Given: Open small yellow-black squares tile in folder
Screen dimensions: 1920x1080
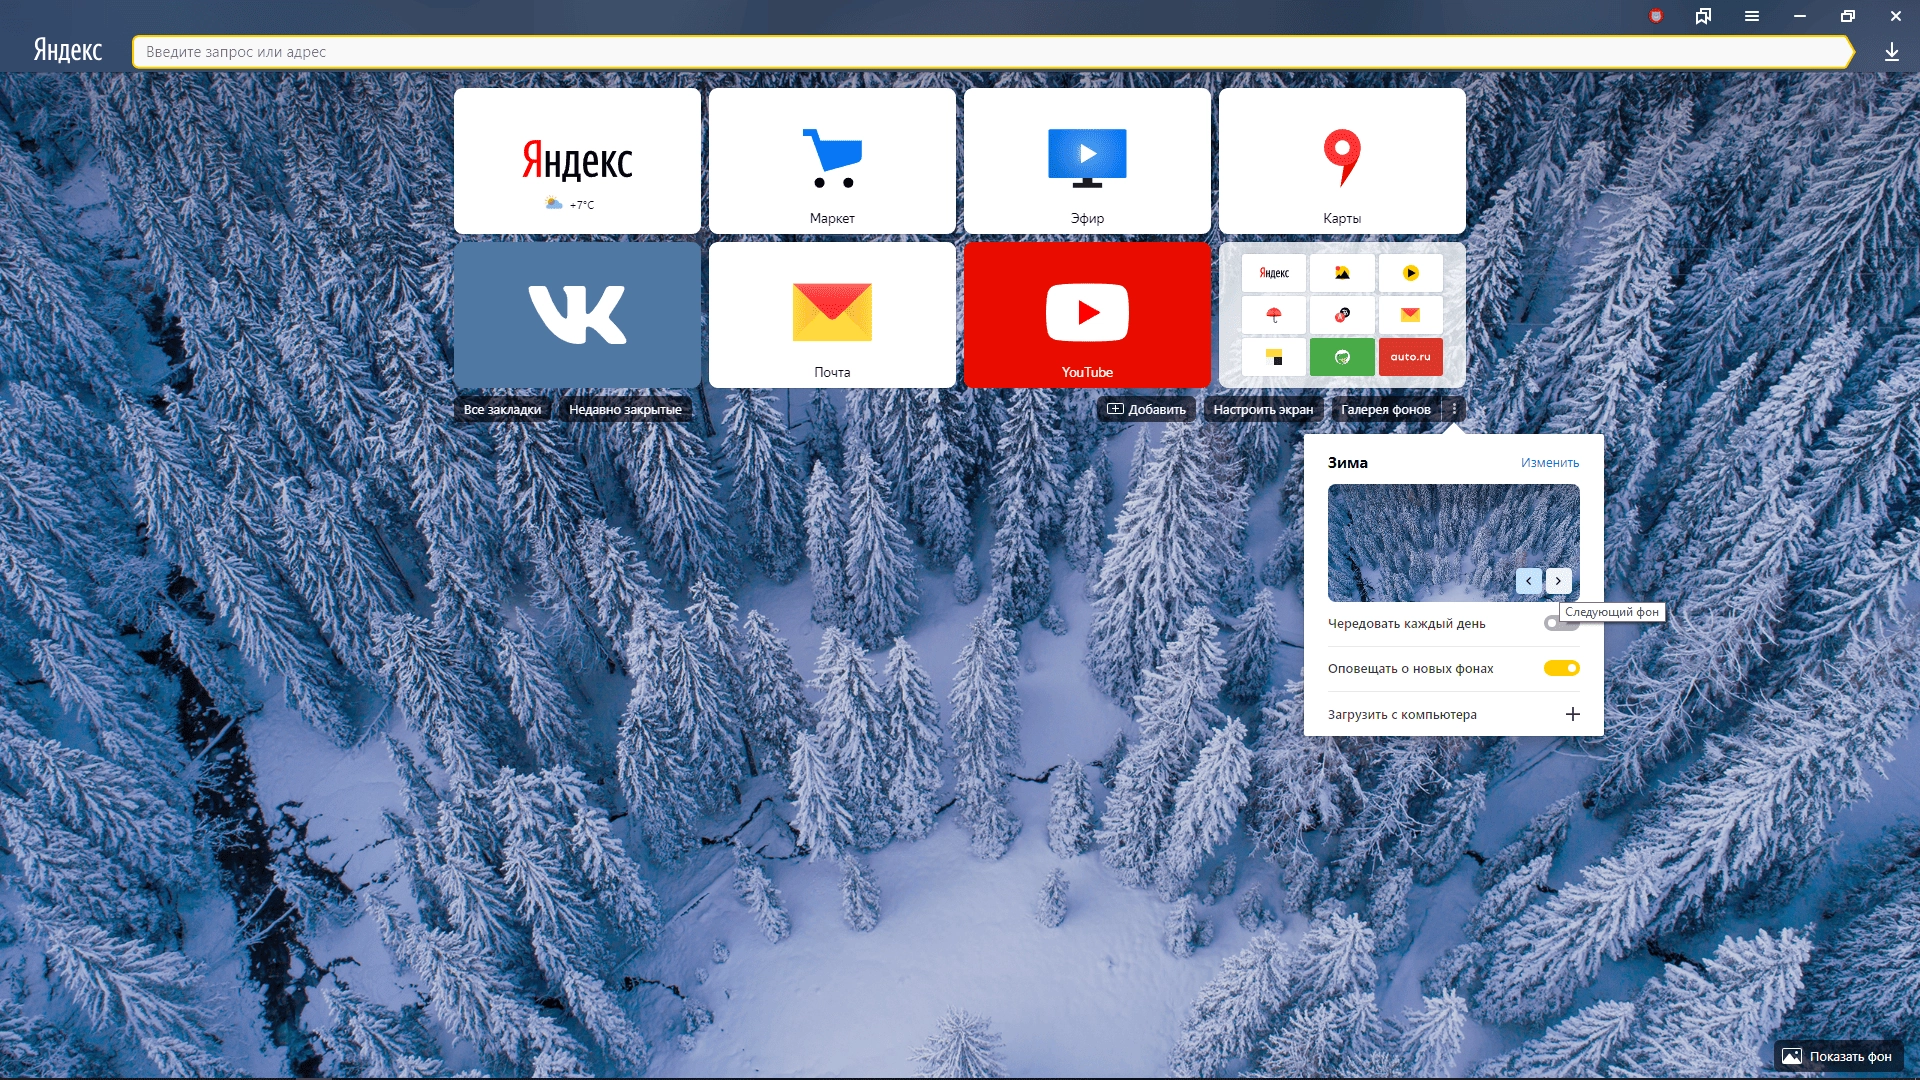Looking at the screenshot, I should click(x=1274, y=357).
